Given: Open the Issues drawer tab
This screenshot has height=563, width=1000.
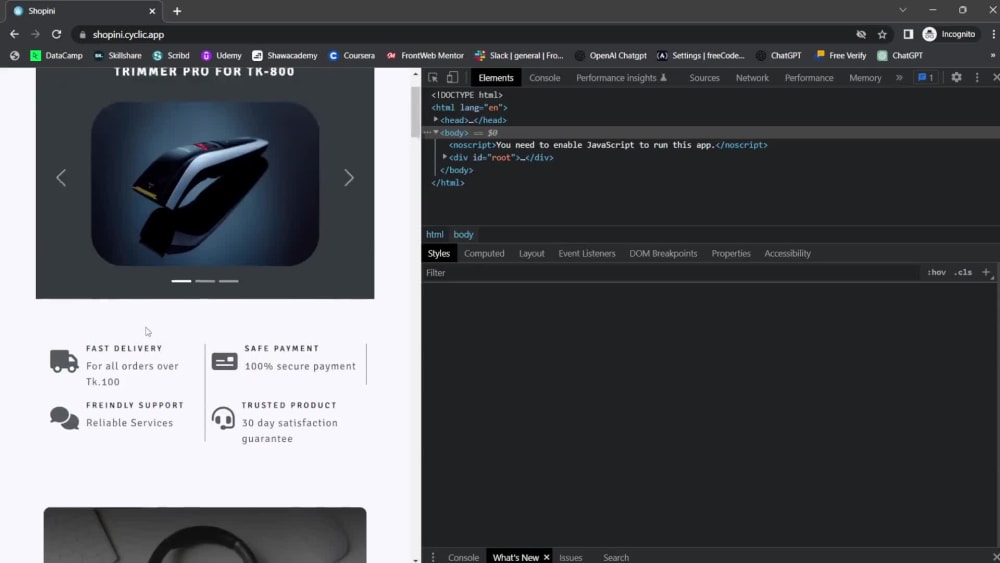Looking at the screenshot, I should coord(570,557).
